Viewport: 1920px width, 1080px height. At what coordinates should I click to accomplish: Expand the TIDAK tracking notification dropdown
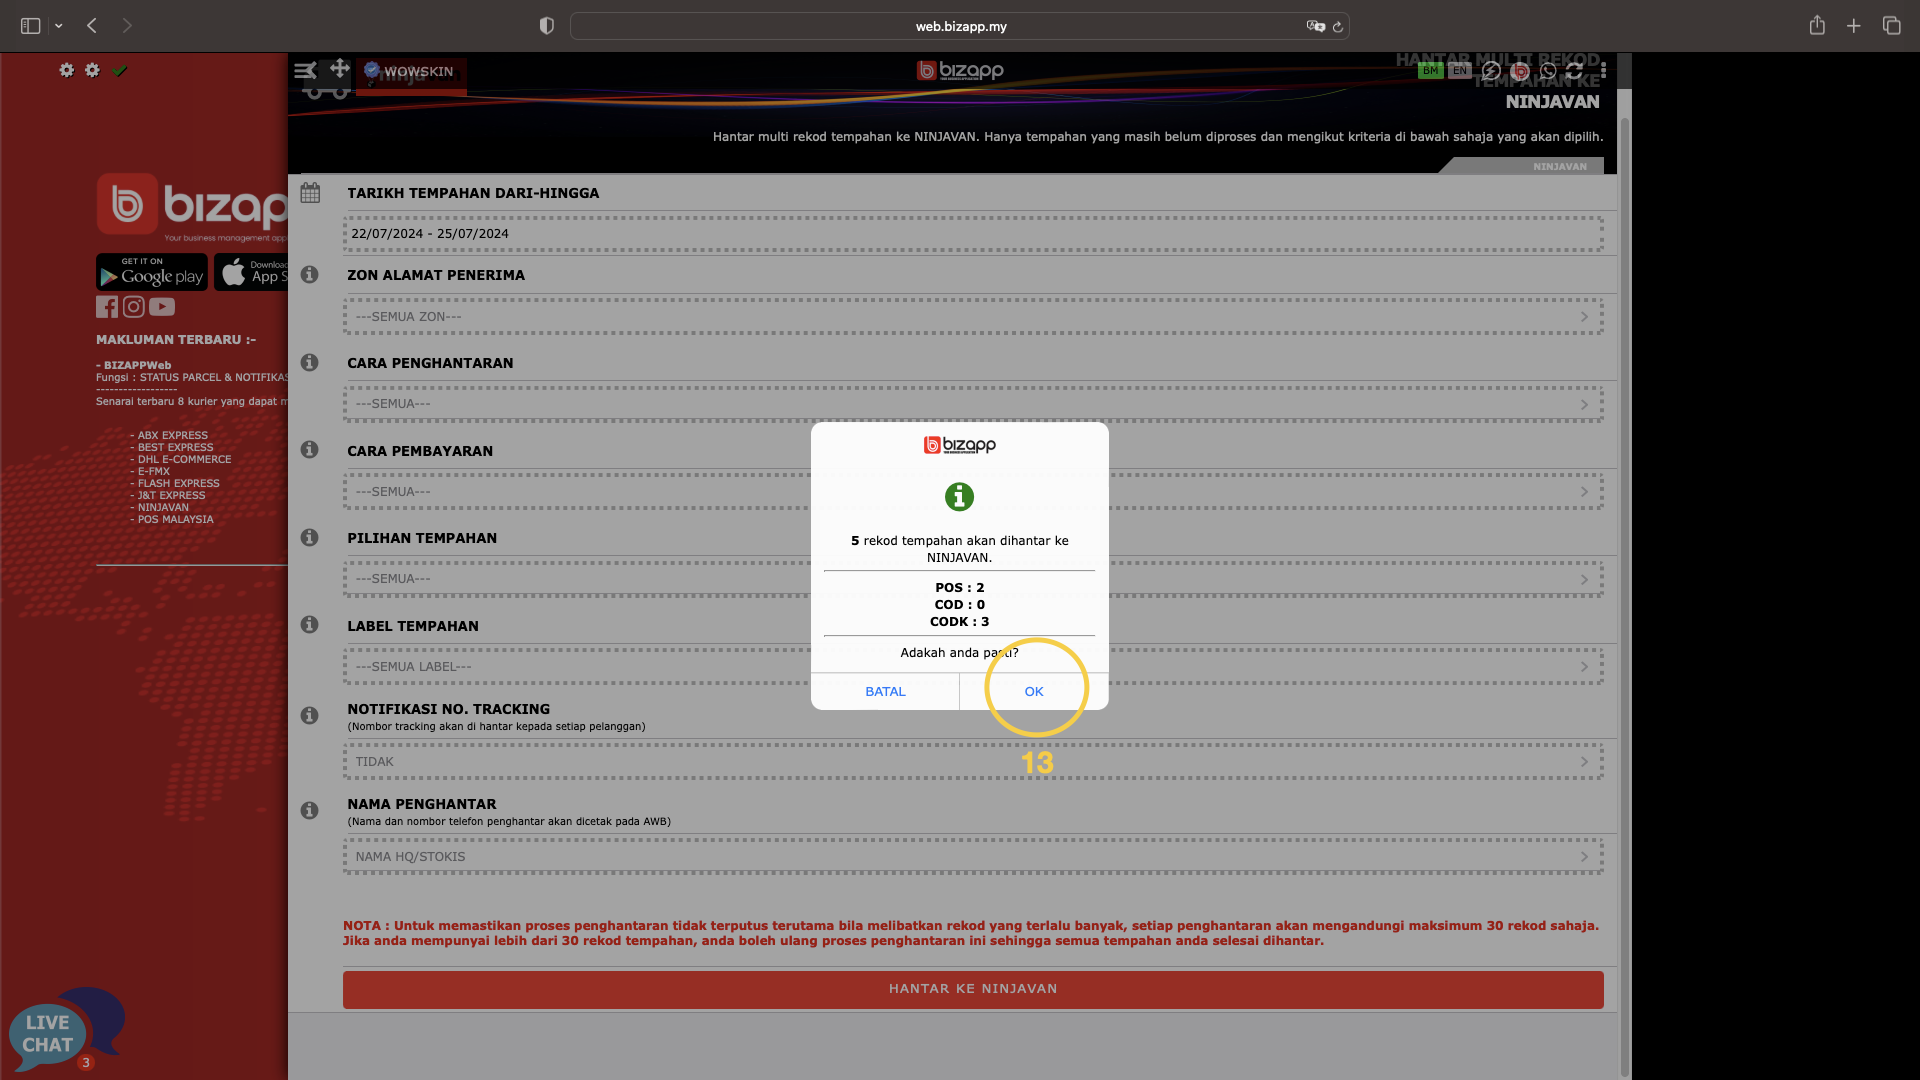click(x=973, y=762)
